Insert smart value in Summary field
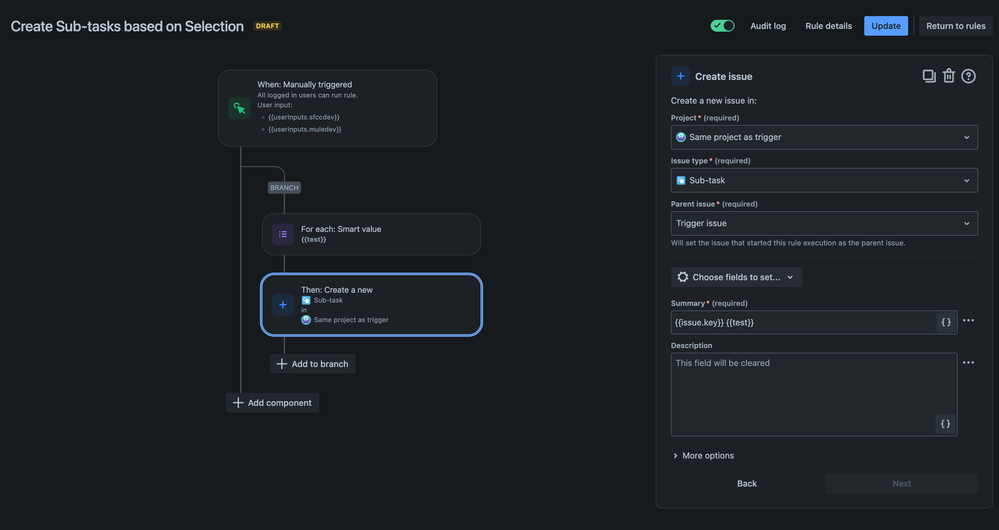Viewport: 999px width, 530px height. coord(945,322)
